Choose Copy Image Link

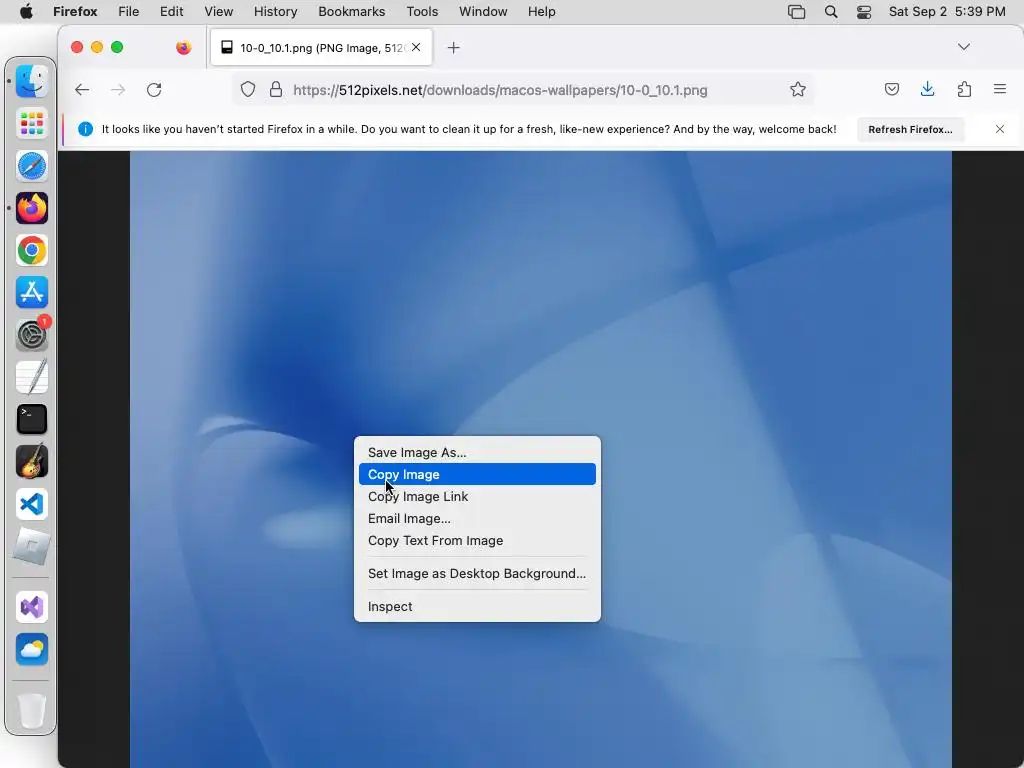click(477, 496)
